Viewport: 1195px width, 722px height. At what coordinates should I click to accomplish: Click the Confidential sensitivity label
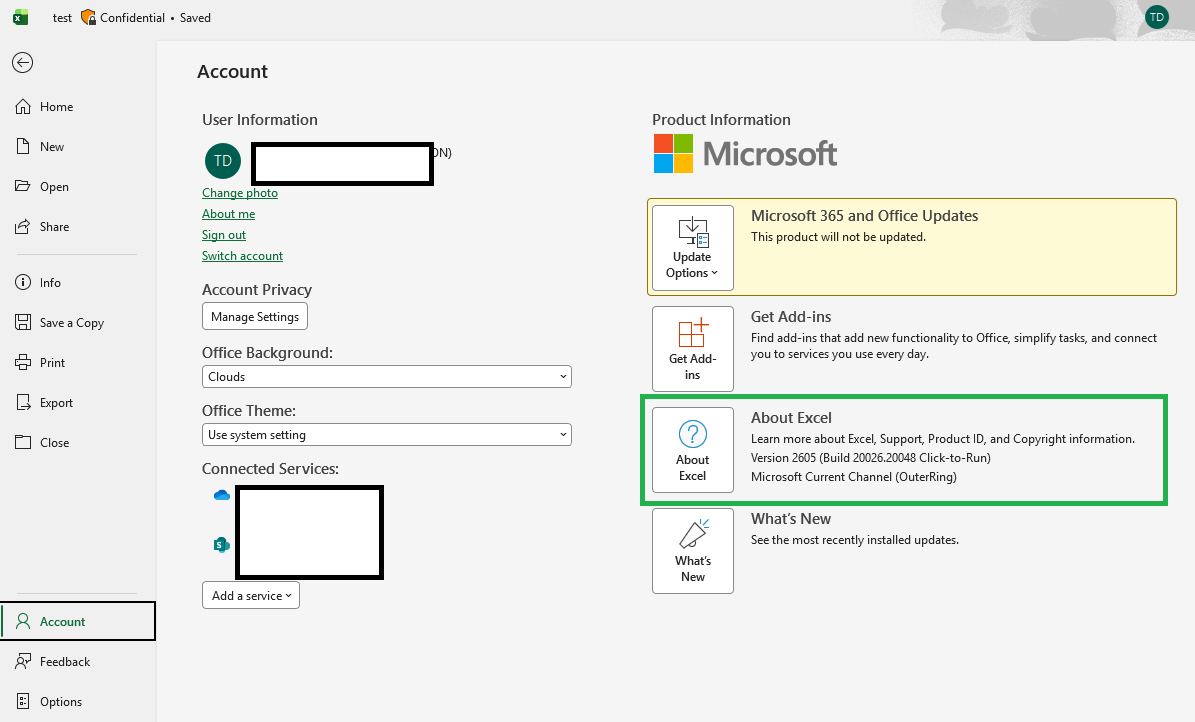click(x=123, y=18)
